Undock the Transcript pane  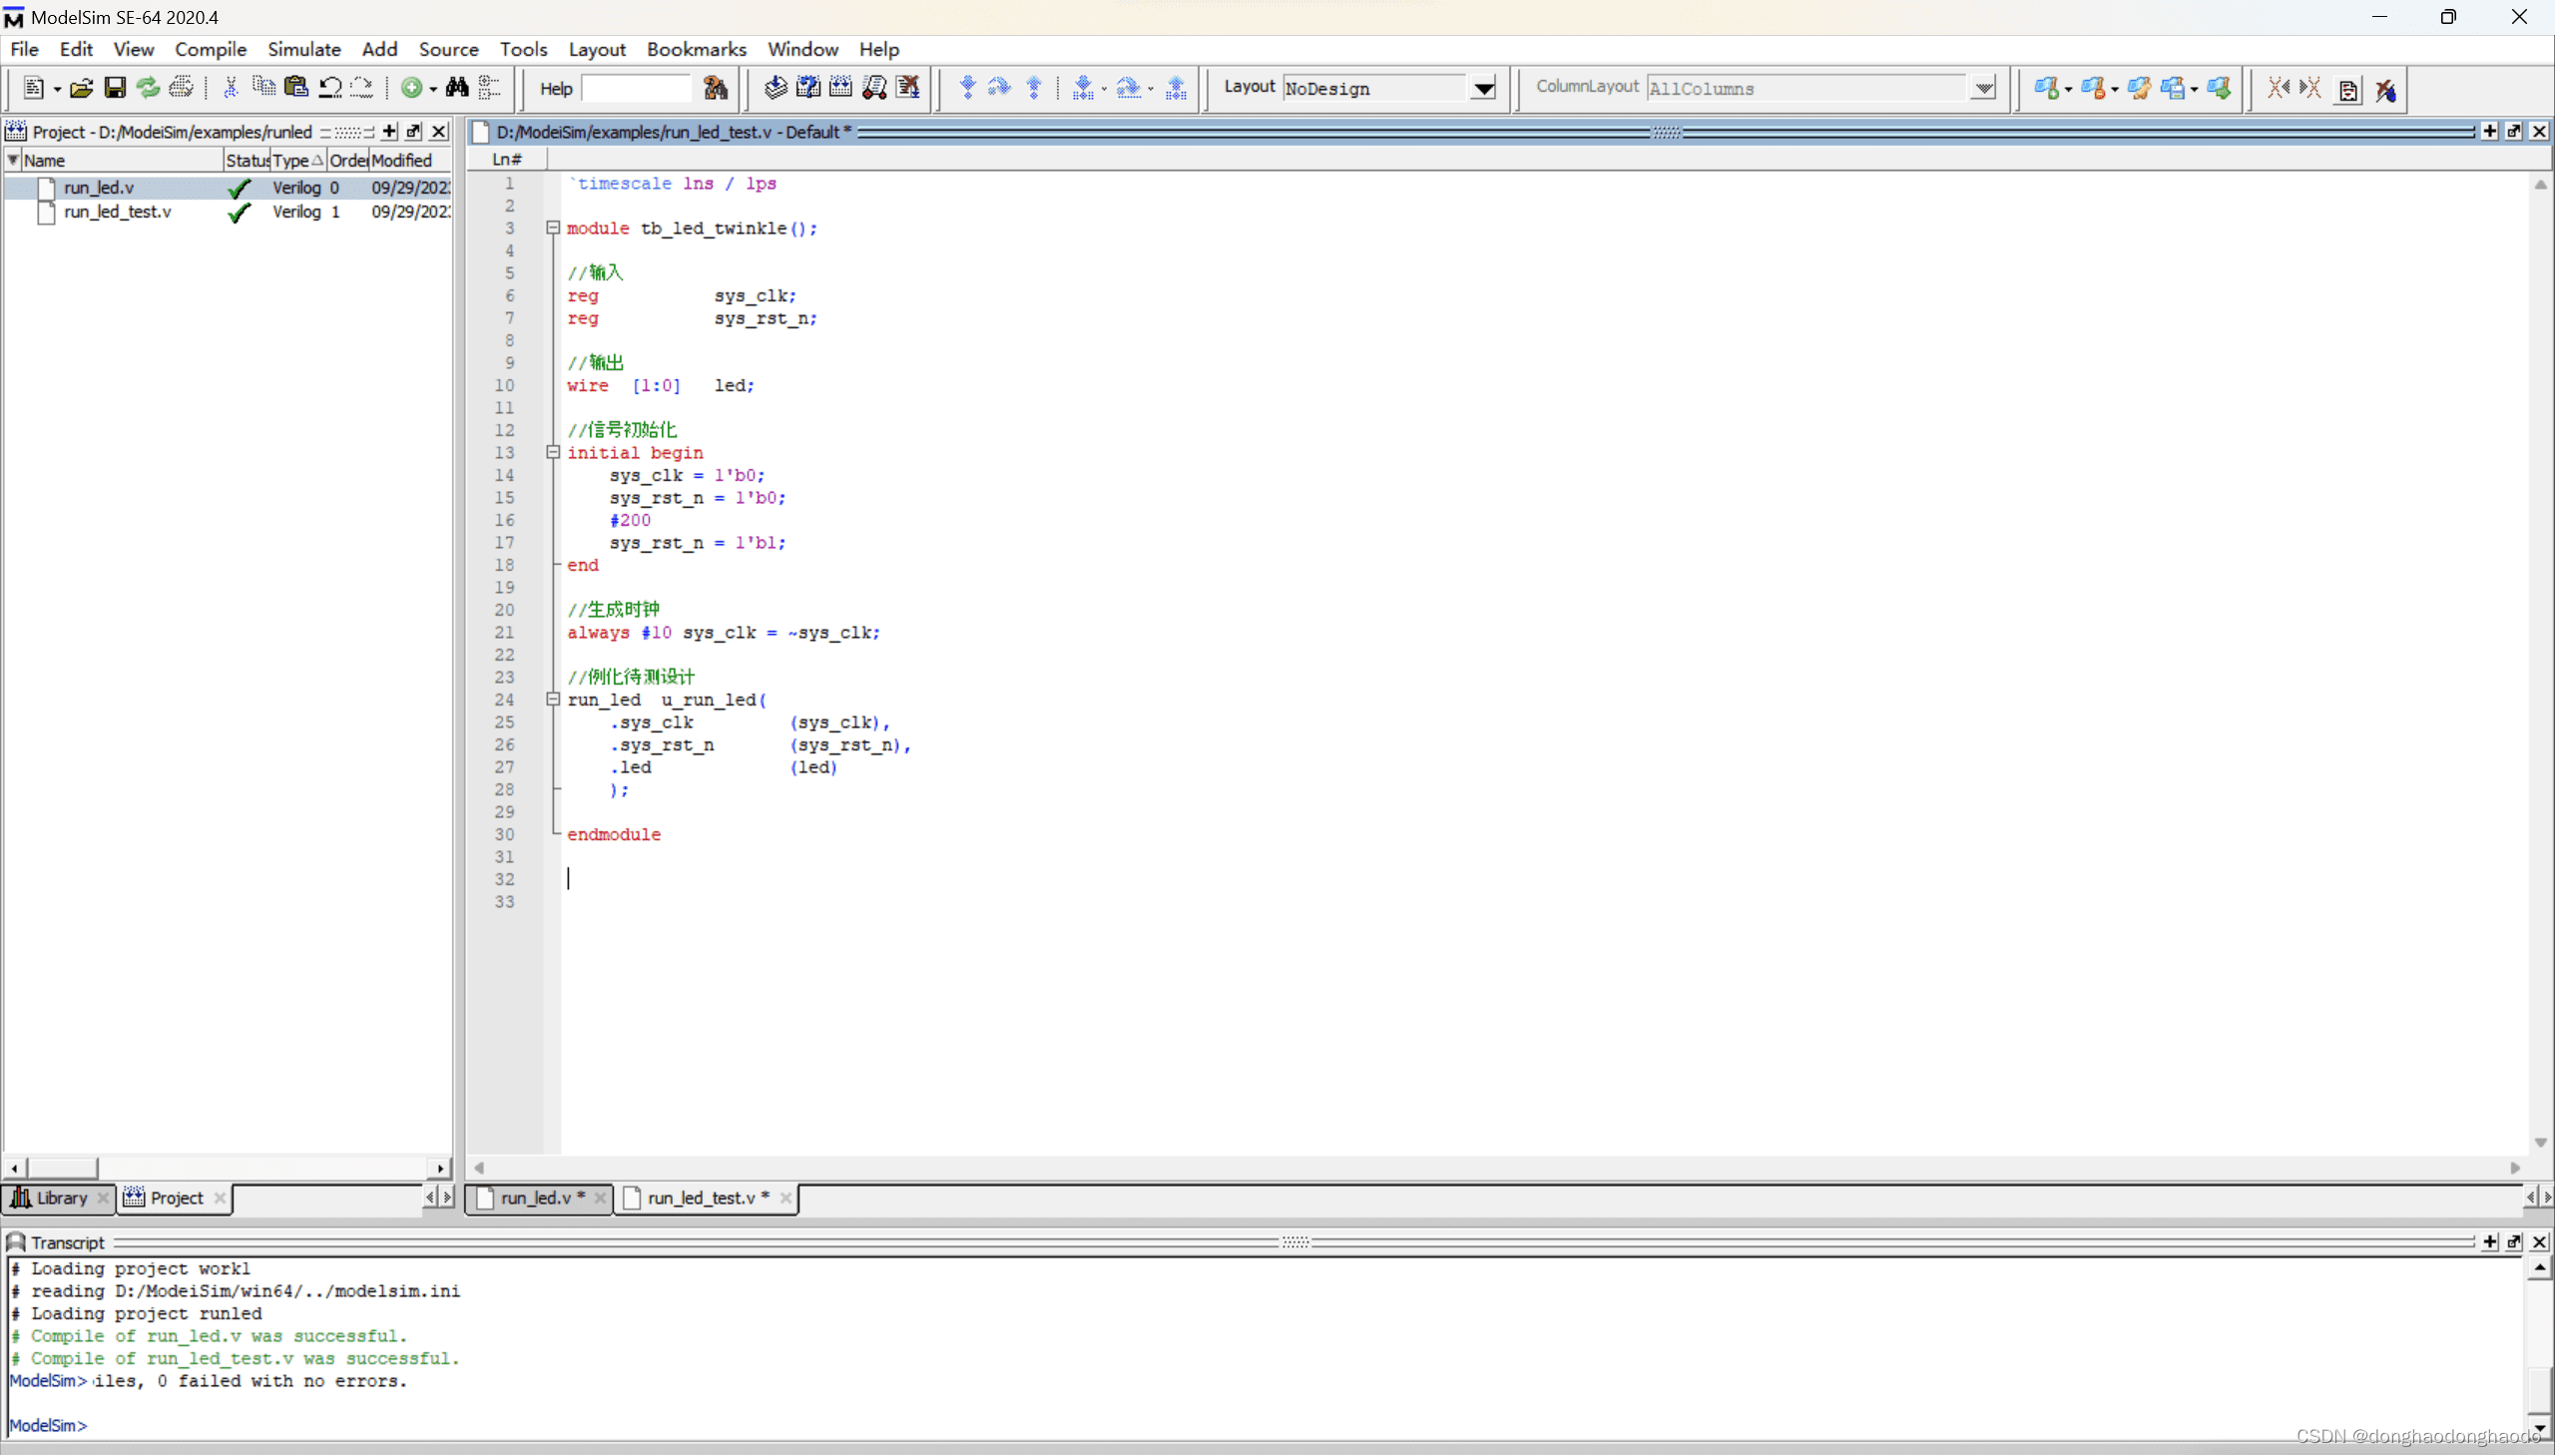[x=2513, y=1241]
